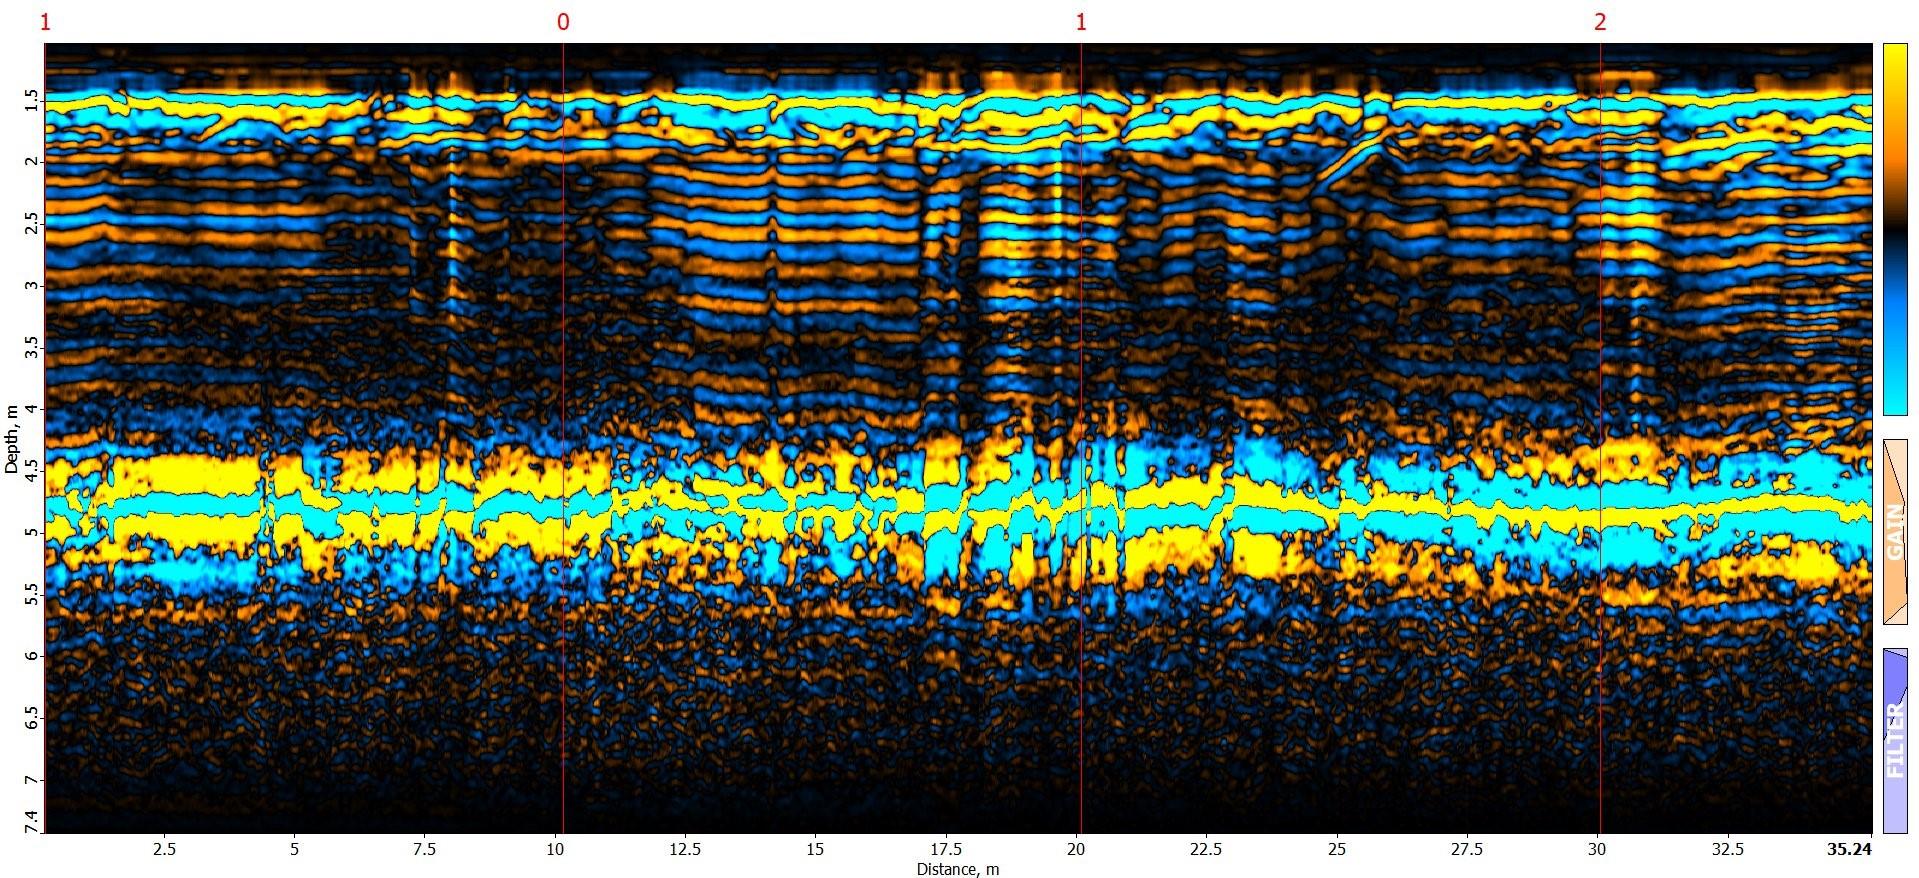1919x878 pixels.
Task: Select the leftmost marker labeled 1
Action: [x=45, y=22]
